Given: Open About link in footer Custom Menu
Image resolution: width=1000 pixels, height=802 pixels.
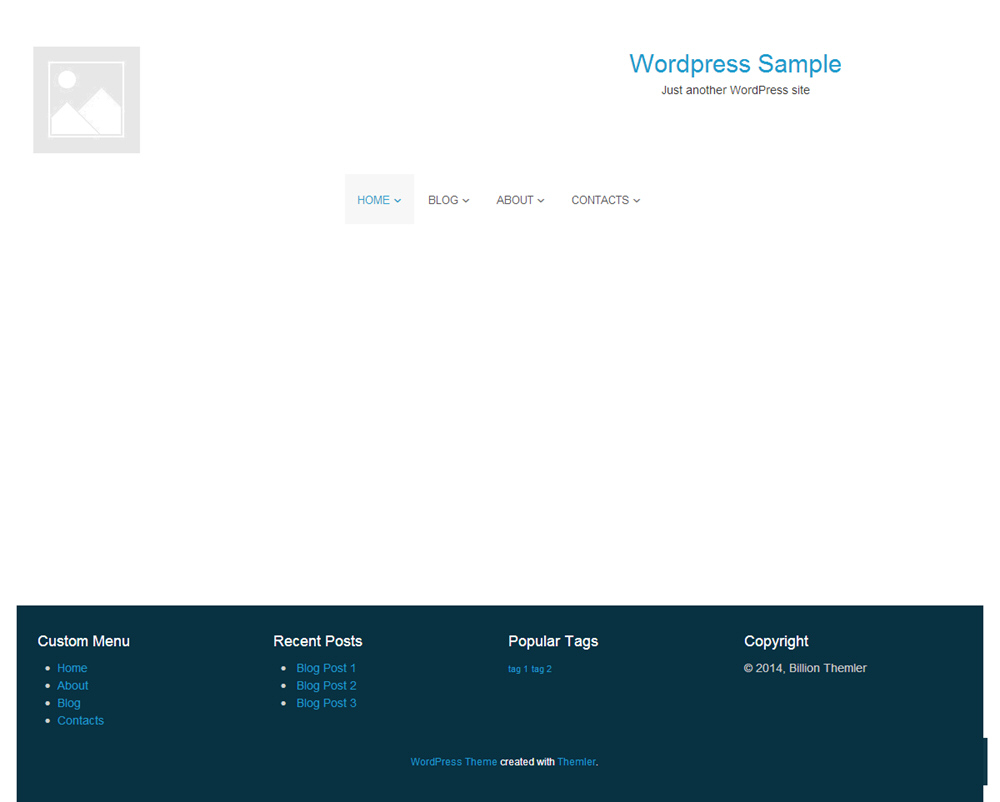Looking at the screenshot, I should pos(73,685).
